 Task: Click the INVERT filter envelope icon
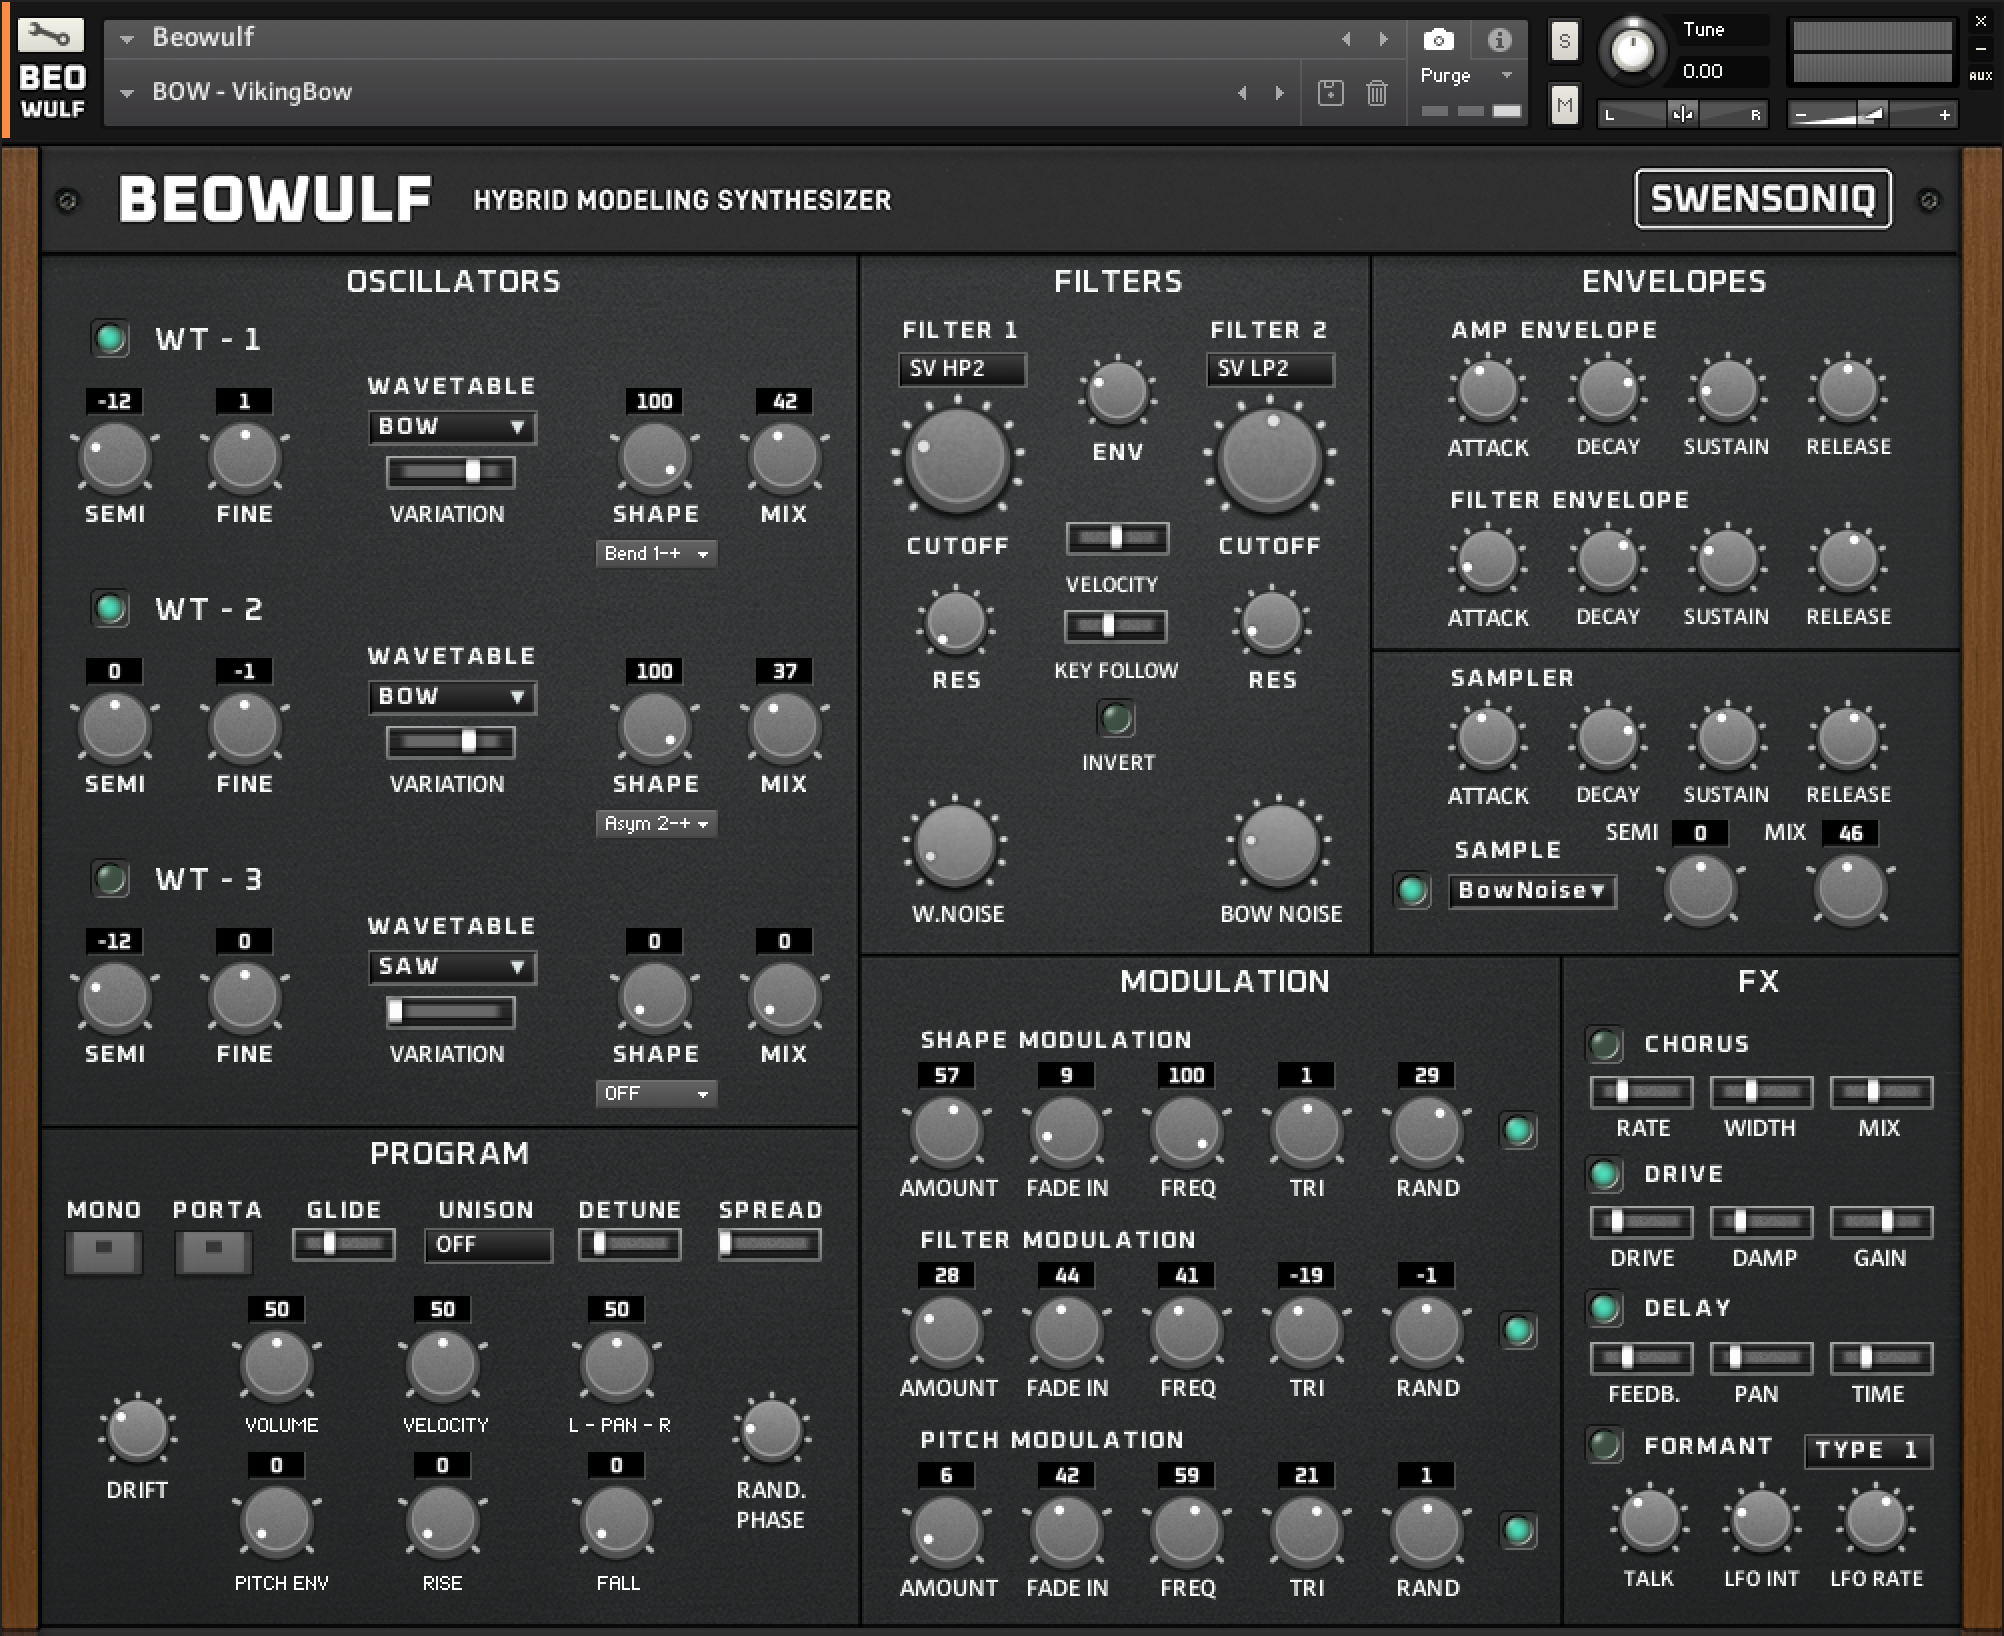coord(1112,719)
